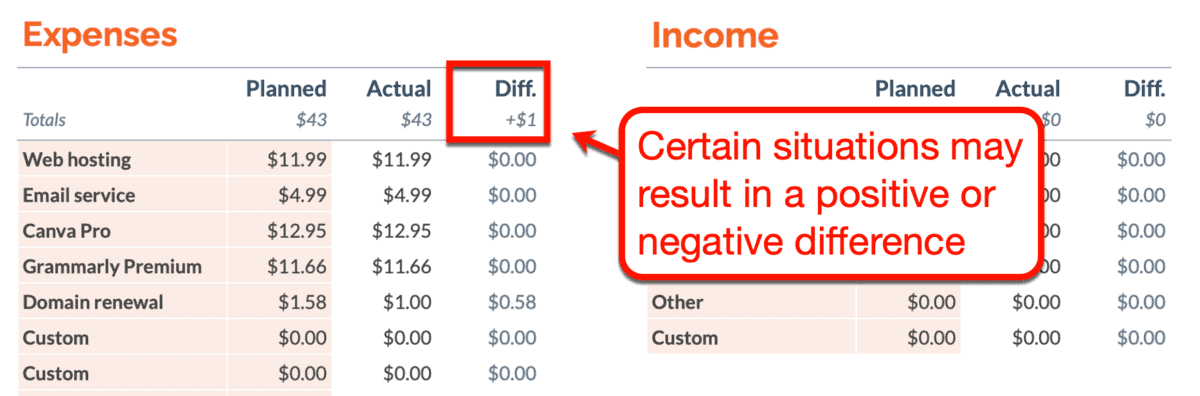Select the Web hosting expense label cell
The height and width of the screenshot is (396, 1200).
tap(123, 160)
